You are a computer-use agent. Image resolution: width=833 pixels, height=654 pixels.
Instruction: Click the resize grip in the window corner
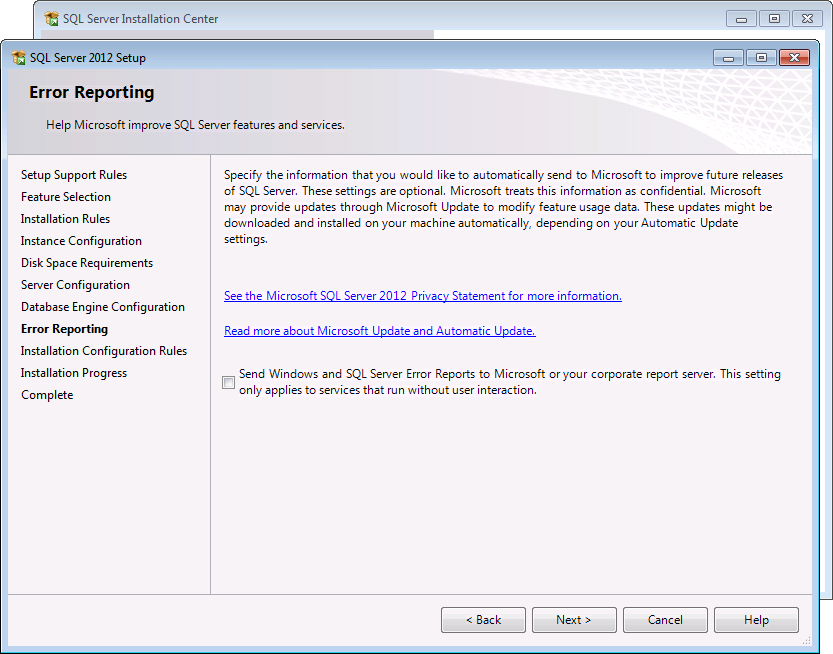(x=806, y=641)
